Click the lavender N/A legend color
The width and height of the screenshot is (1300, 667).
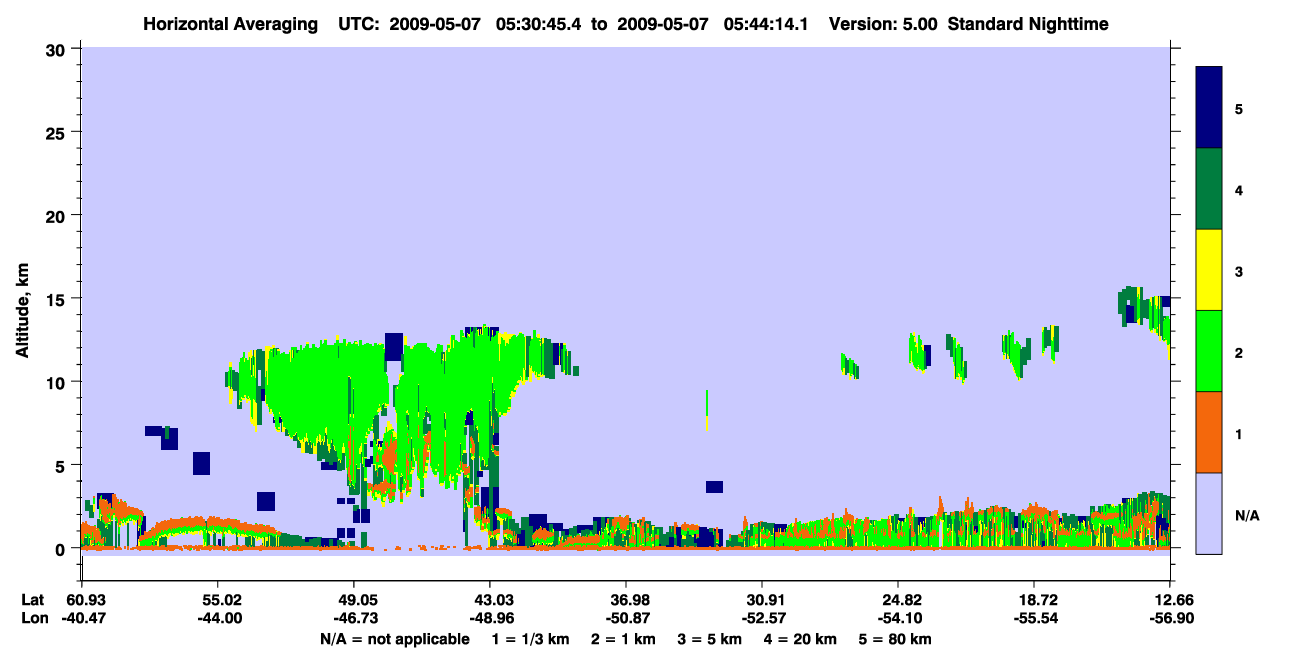point(1209,513)
